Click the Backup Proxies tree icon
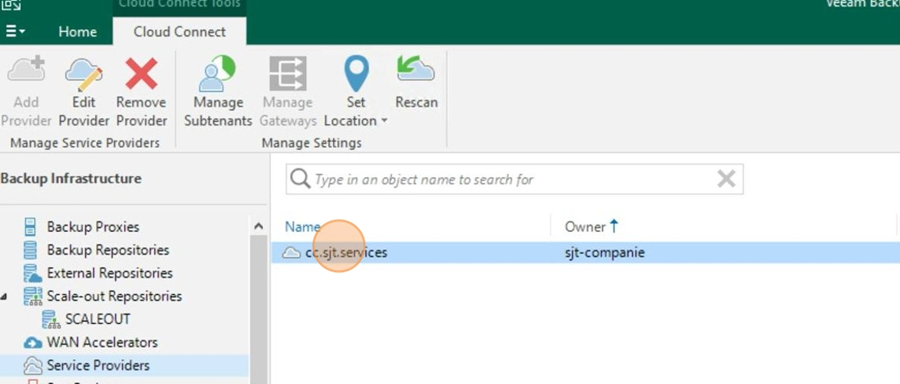Viewport: 900px width, 384px height. tap(30, 227)
